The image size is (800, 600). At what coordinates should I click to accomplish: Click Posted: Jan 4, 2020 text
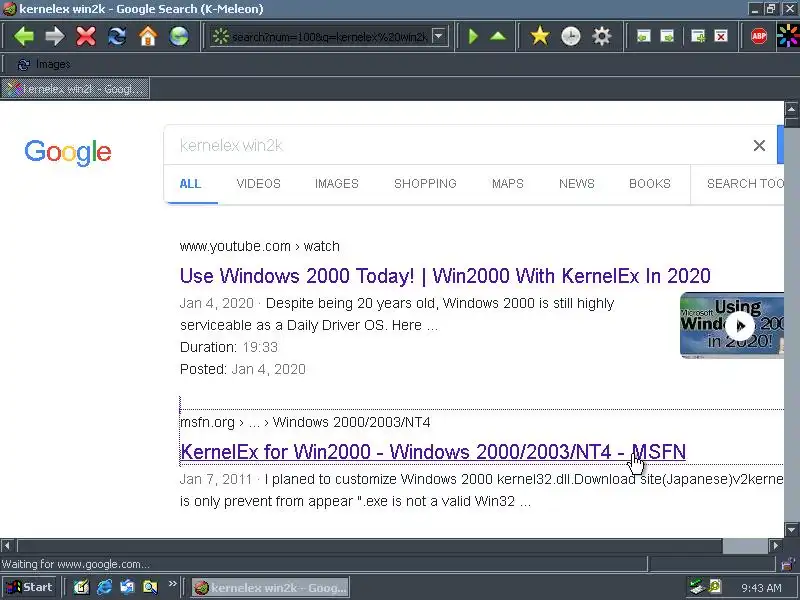pyautogui.click(x=243, y=369)
